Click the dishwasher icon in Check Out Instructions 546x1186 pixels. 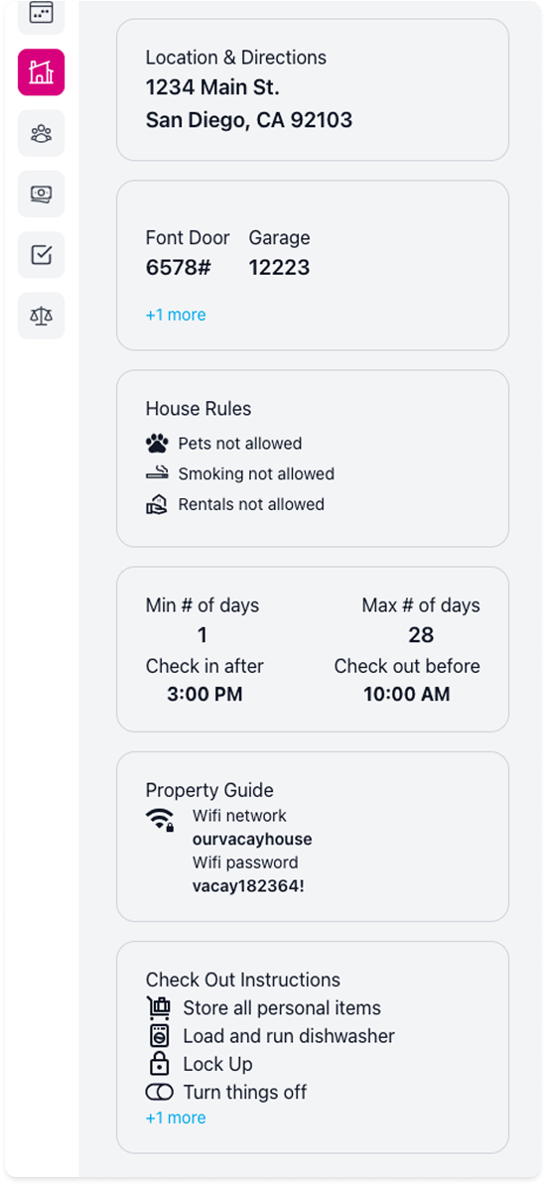click(158, 1036)
